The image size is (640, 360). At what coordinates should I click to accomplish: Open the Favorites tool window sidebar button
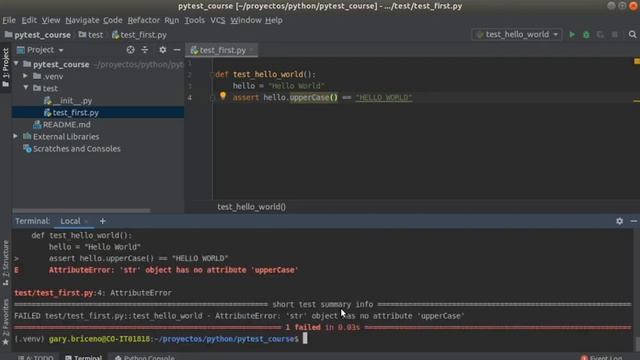(5, 322)
